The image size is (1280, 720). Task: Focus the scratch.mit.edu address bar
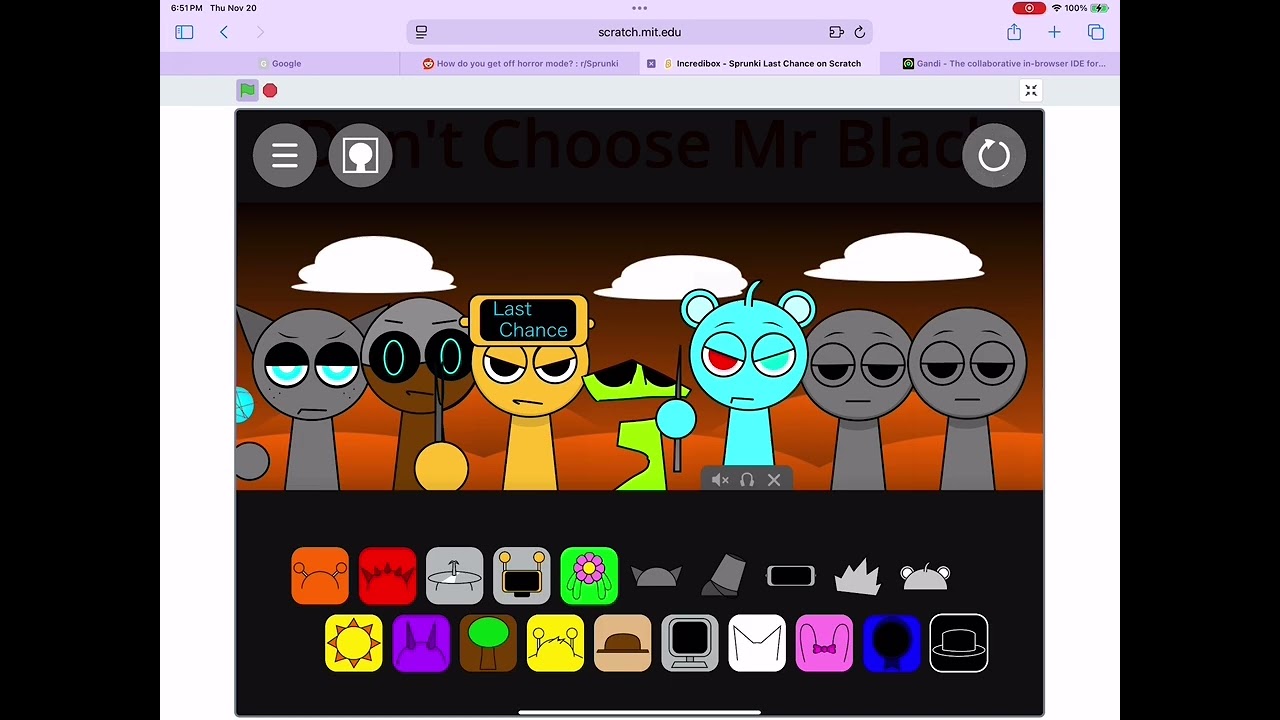click(640, 32)
